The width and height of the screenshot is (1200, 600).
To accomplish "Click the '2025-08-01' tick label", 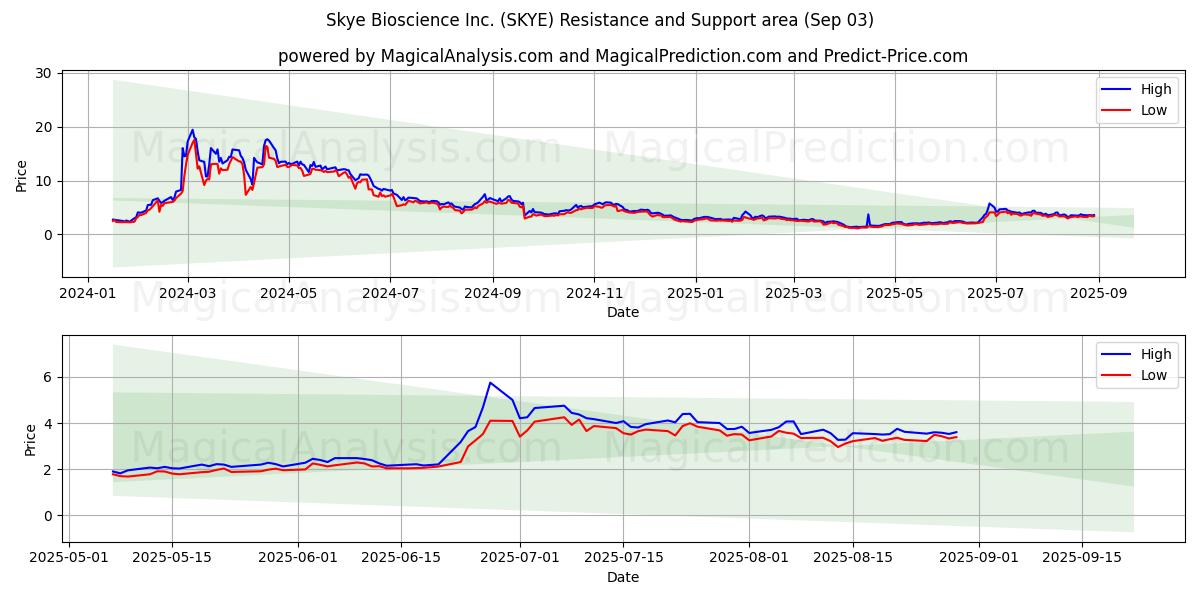I will 748,558.
